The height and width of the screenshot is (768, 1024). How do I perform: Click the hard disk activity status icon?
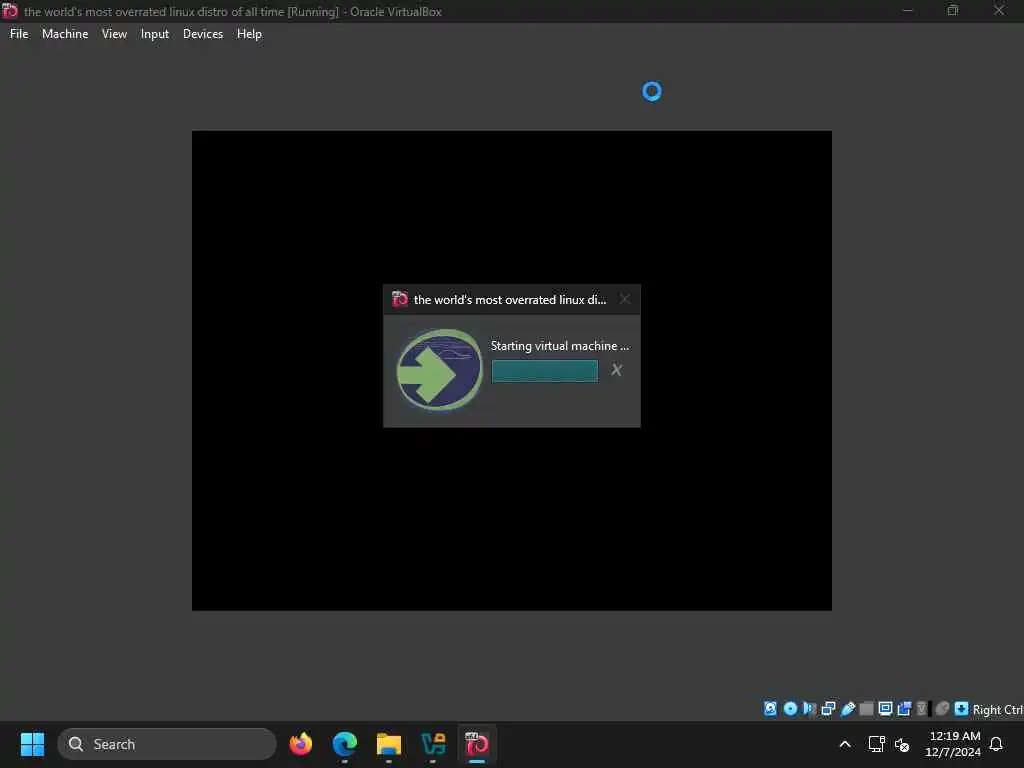click(x=771, y=709)
